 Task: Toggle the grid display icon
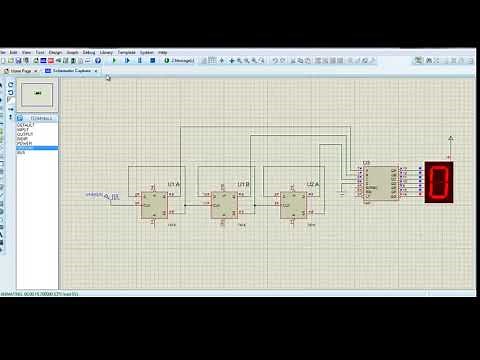click(212, 61)
